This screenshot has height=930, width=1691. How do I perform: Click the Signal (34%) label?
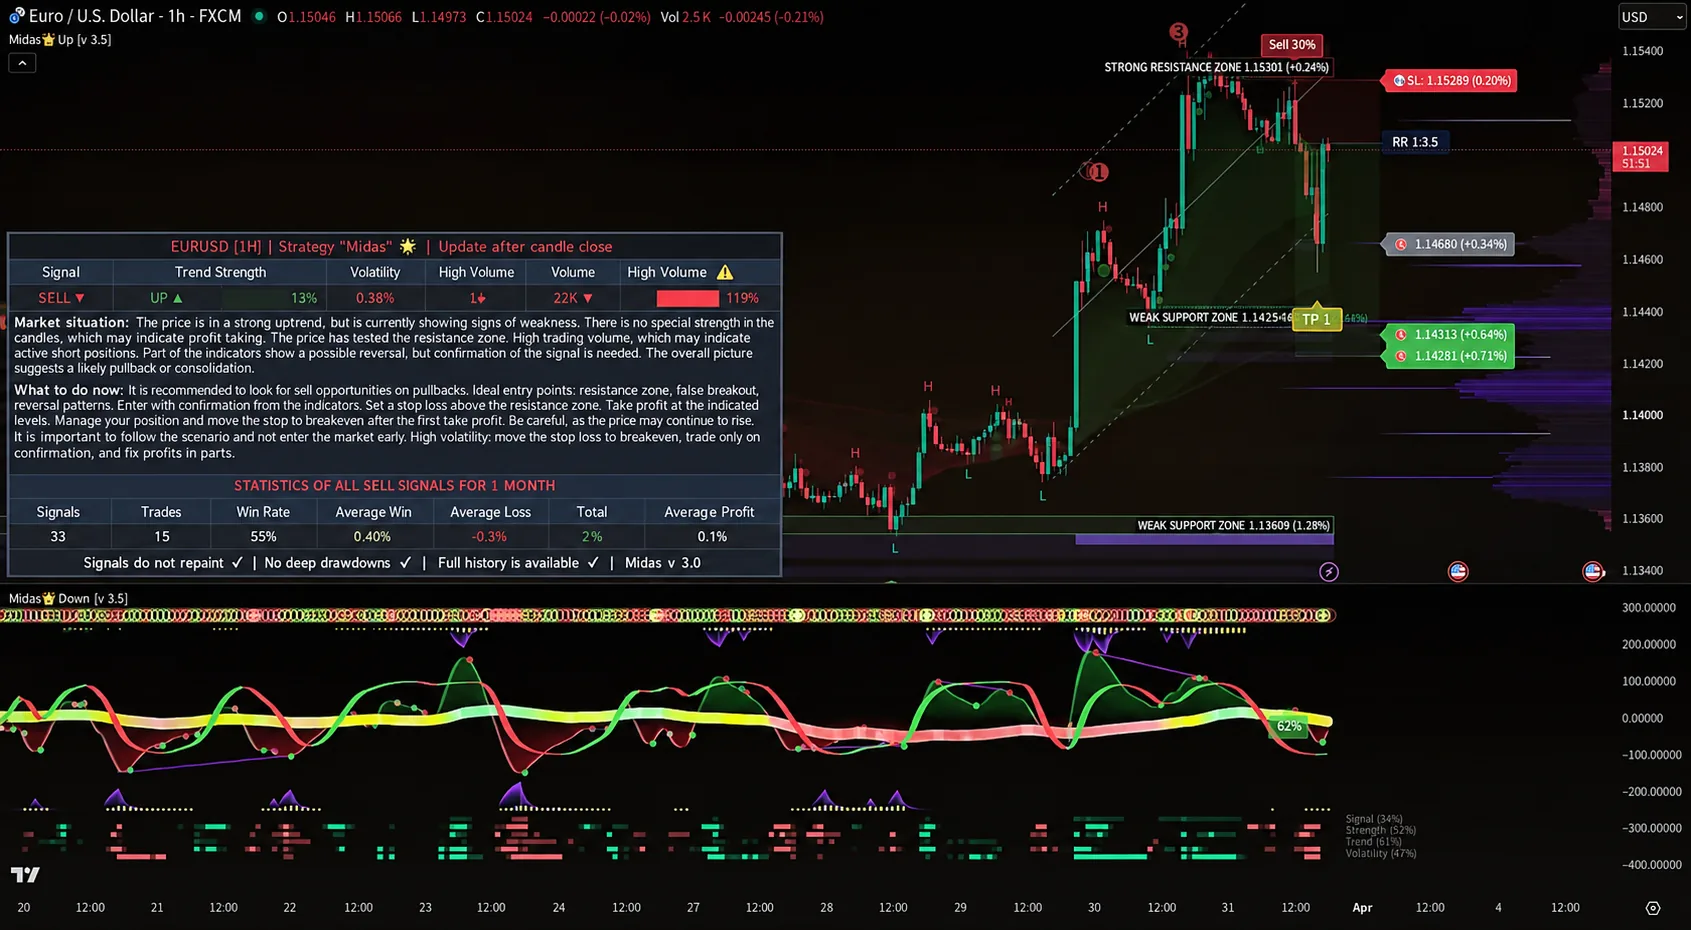tap(1374, 819)
